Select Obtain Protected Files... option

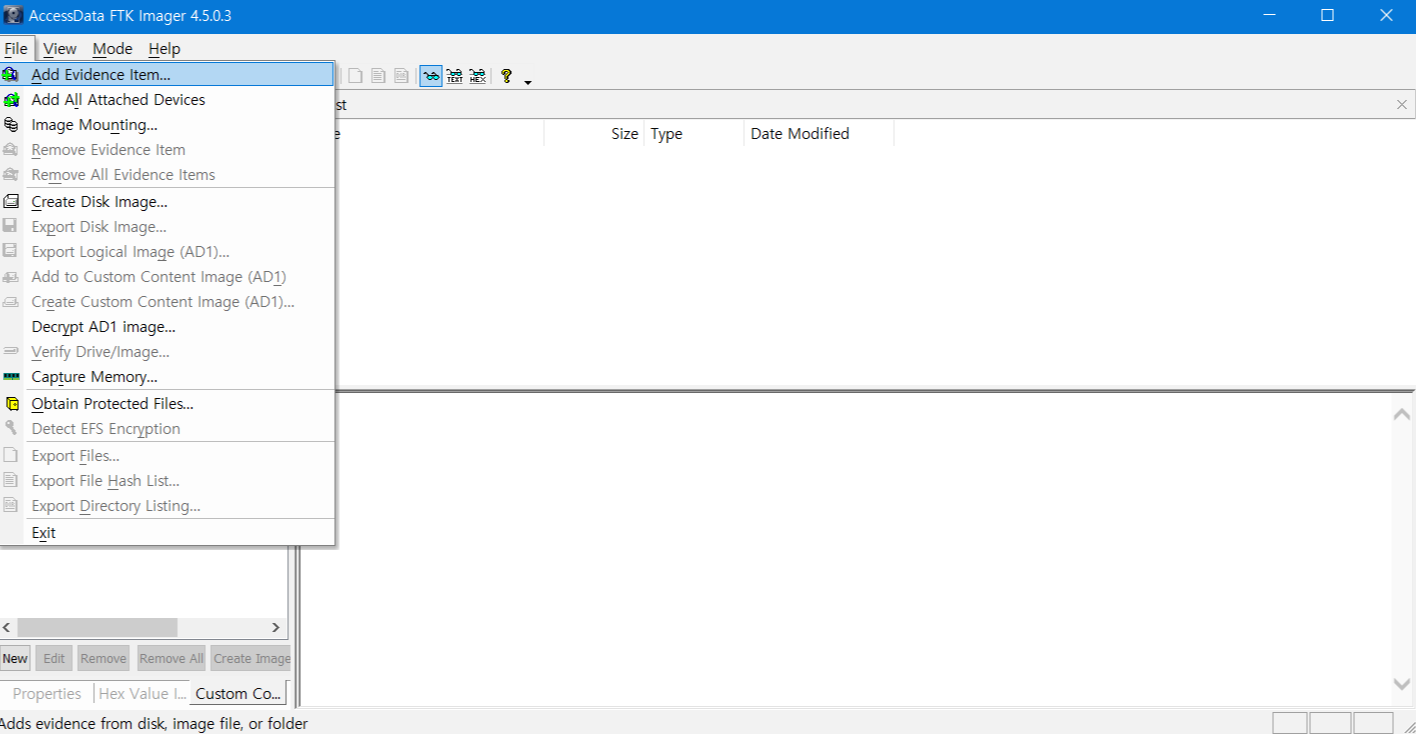click(167, 403)
